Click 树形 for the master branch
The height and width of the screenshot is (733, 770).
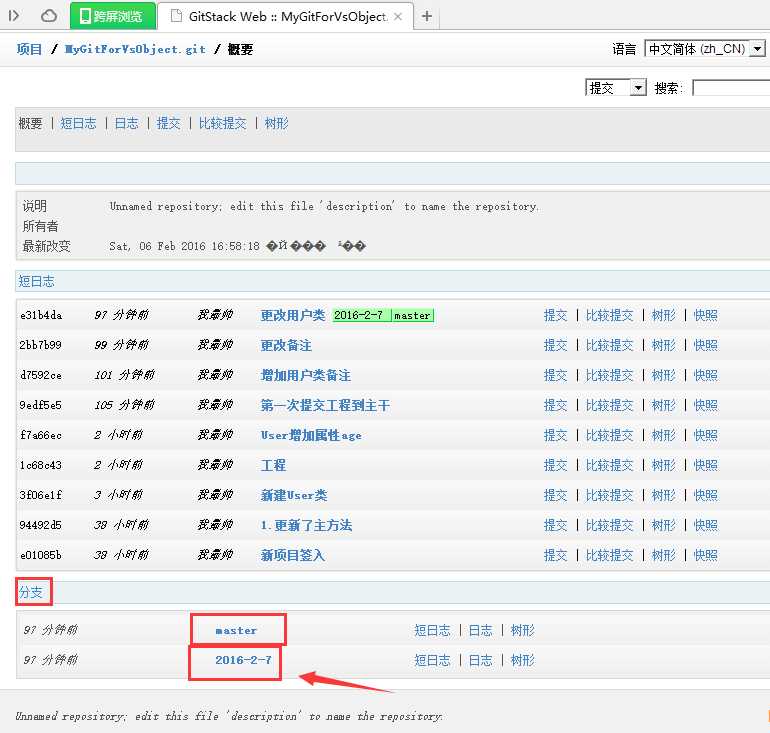[x=522, y=630]
